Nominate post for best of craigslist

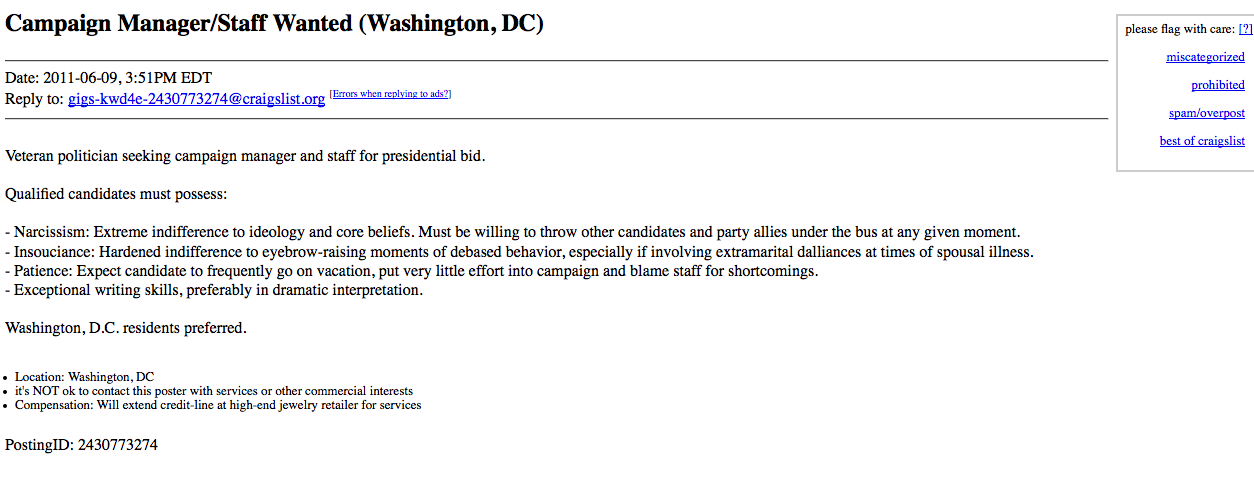click(x=1202, y=141)
